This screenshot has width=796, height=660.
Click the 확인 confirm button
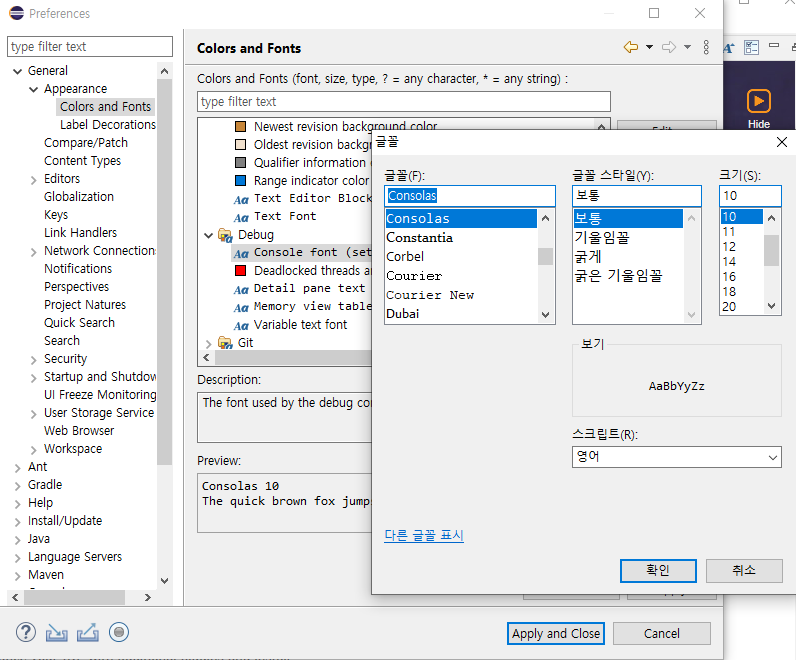[x=658, y=571]
